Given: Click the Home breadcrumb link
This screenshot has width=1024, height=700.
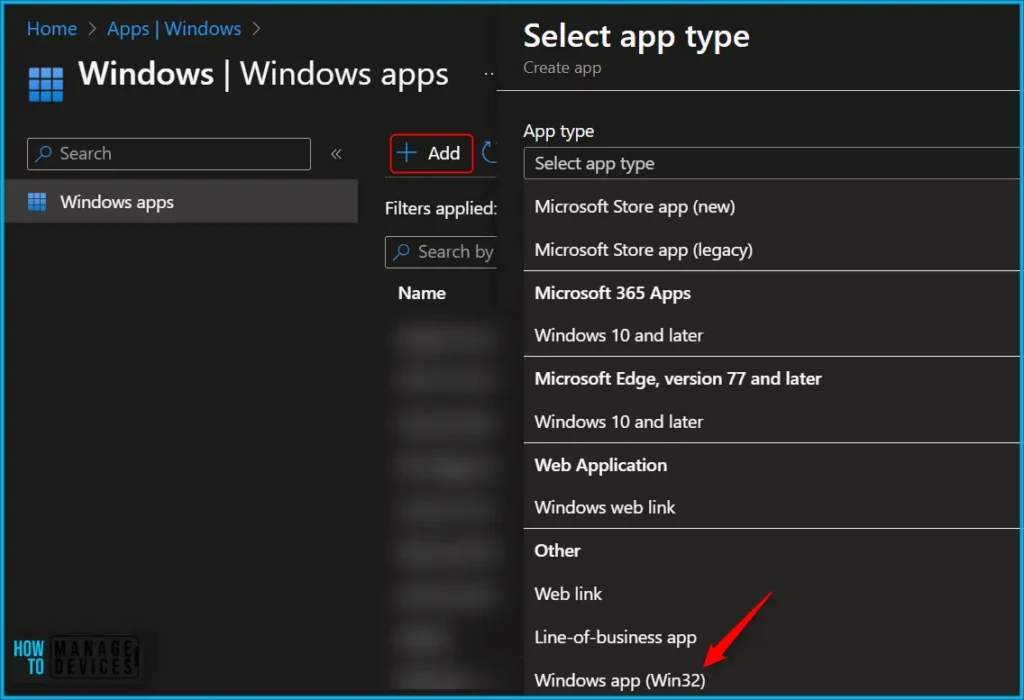Looking at the screenshot, I should 52,29.
